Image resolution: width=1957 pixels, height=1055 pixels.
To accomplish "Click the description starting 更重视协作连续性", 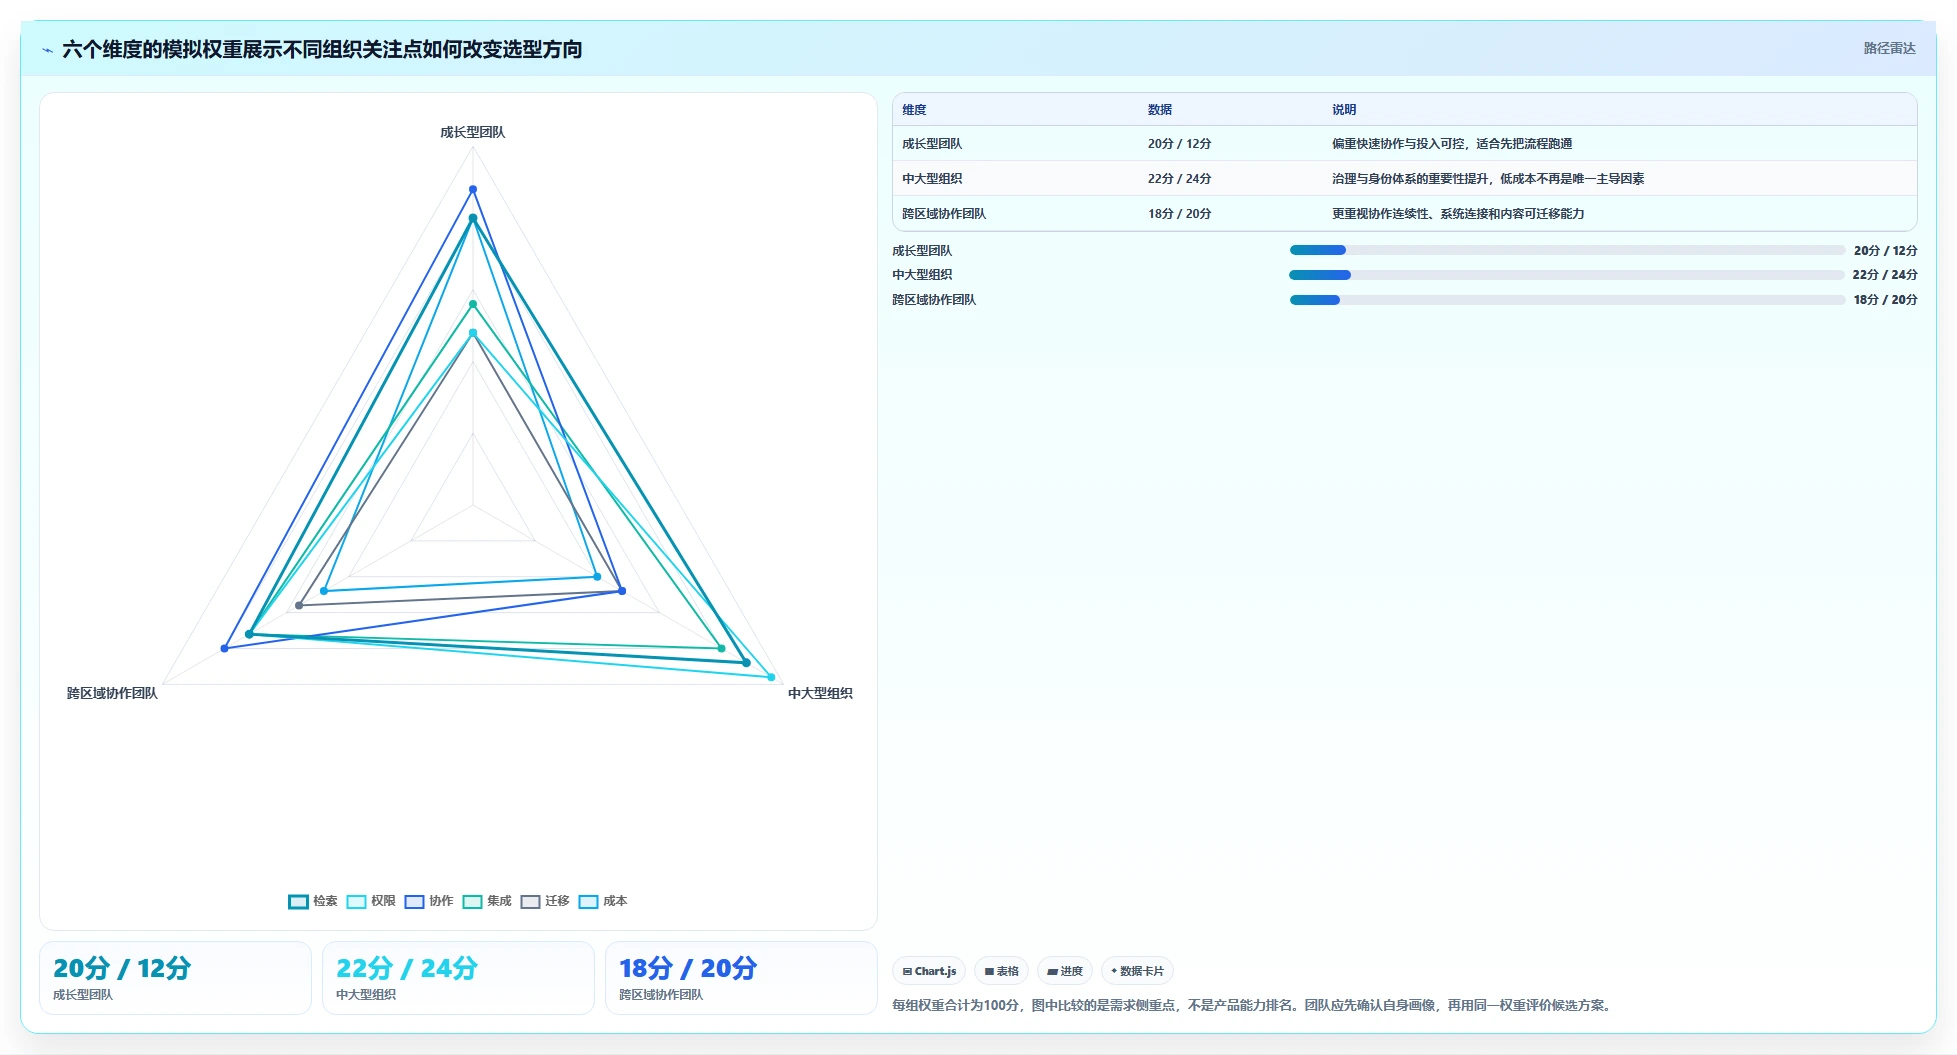I will pos(1458,214).
